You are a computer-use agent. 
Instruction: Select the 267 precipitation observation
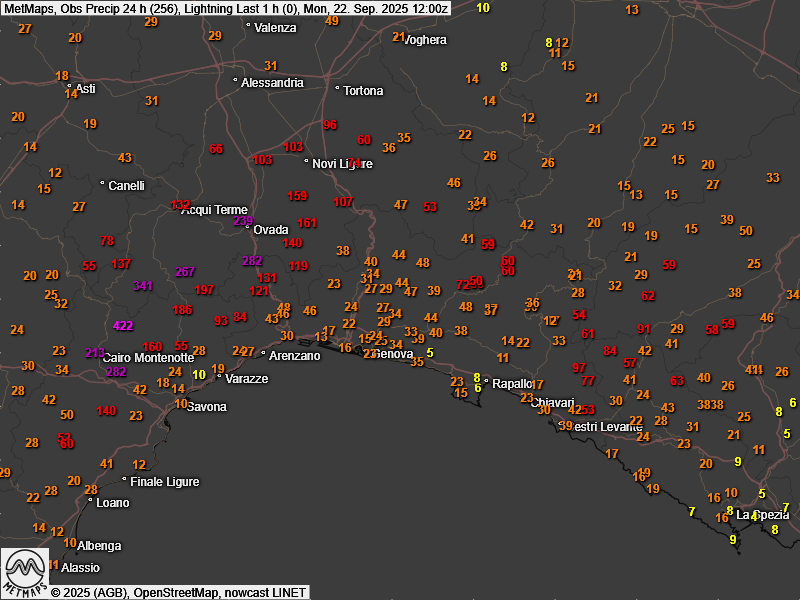[x=185, y=272]
